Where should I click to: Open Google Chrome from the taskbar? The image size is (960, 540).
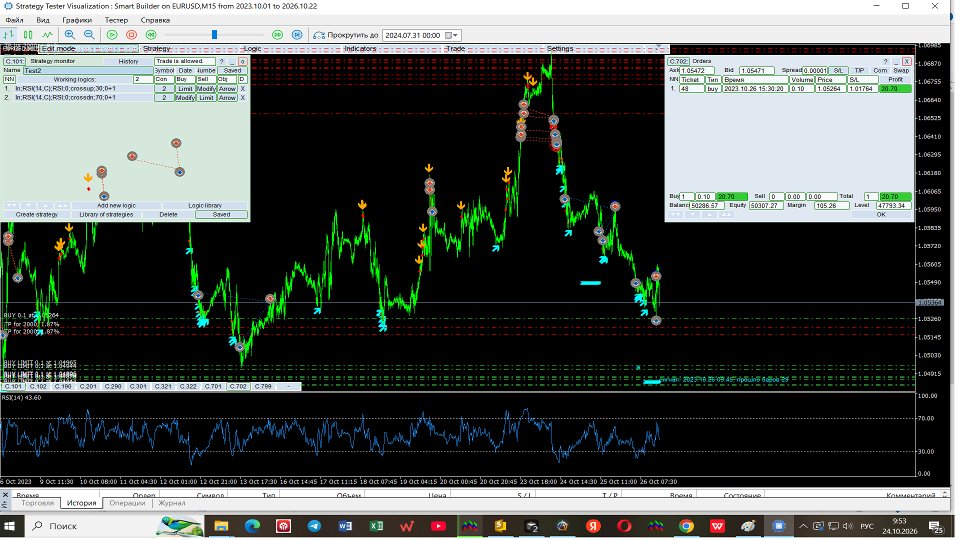[x=686, y=526]
